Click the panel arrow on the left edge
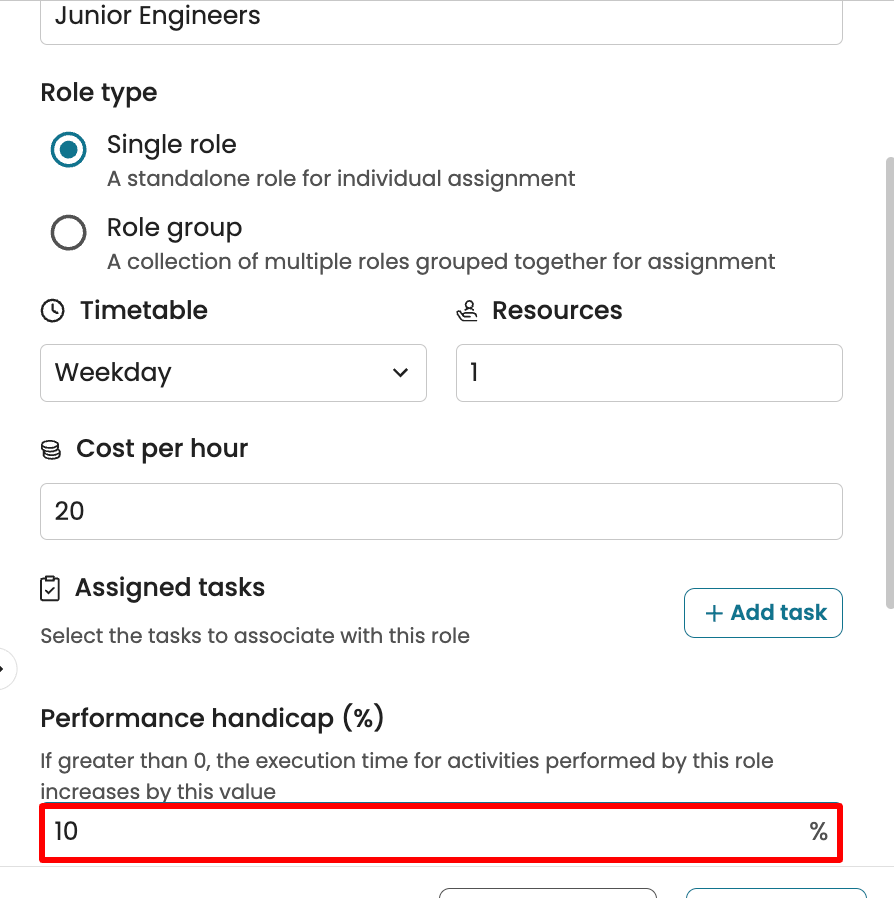The image size is (894, 898). (4, 668)
